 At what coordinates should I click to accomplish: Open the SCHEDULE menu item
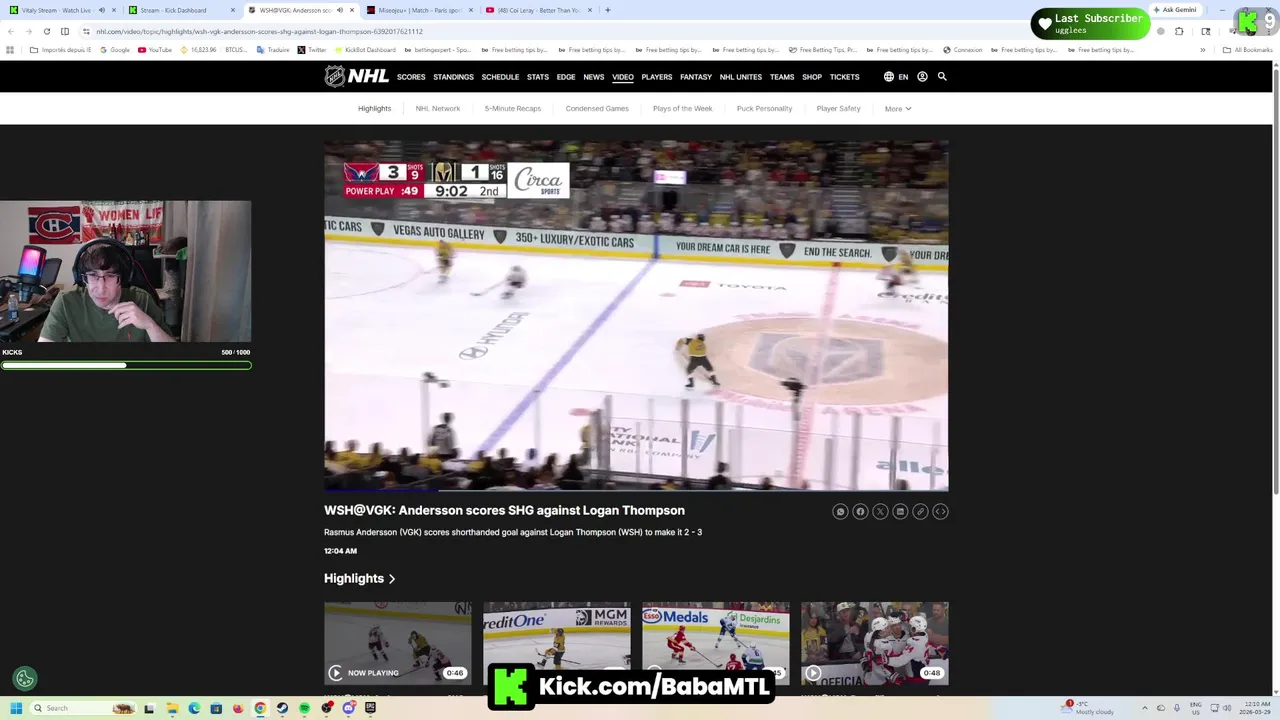[x=500, y=77]
